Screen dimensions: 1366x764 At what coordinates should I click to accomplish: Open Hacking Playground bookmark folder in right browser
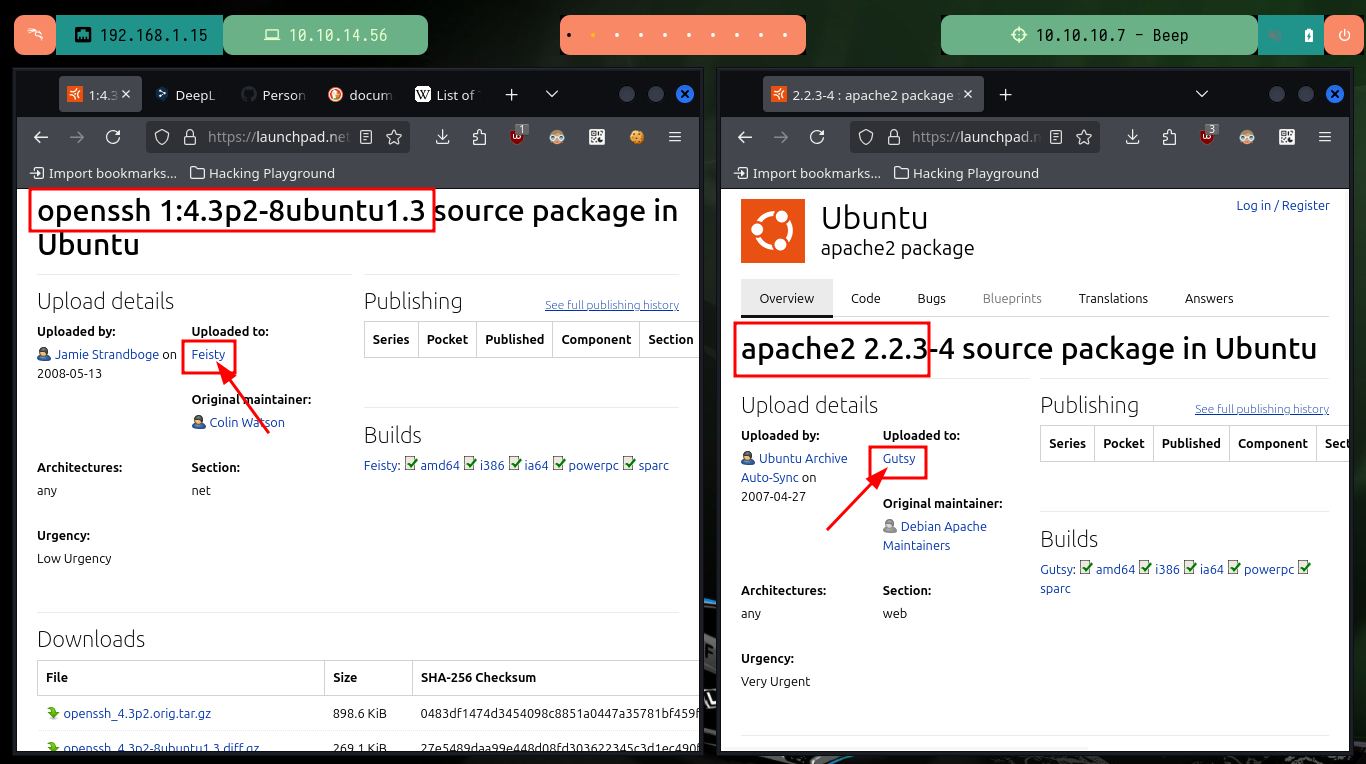coord(966,173)
